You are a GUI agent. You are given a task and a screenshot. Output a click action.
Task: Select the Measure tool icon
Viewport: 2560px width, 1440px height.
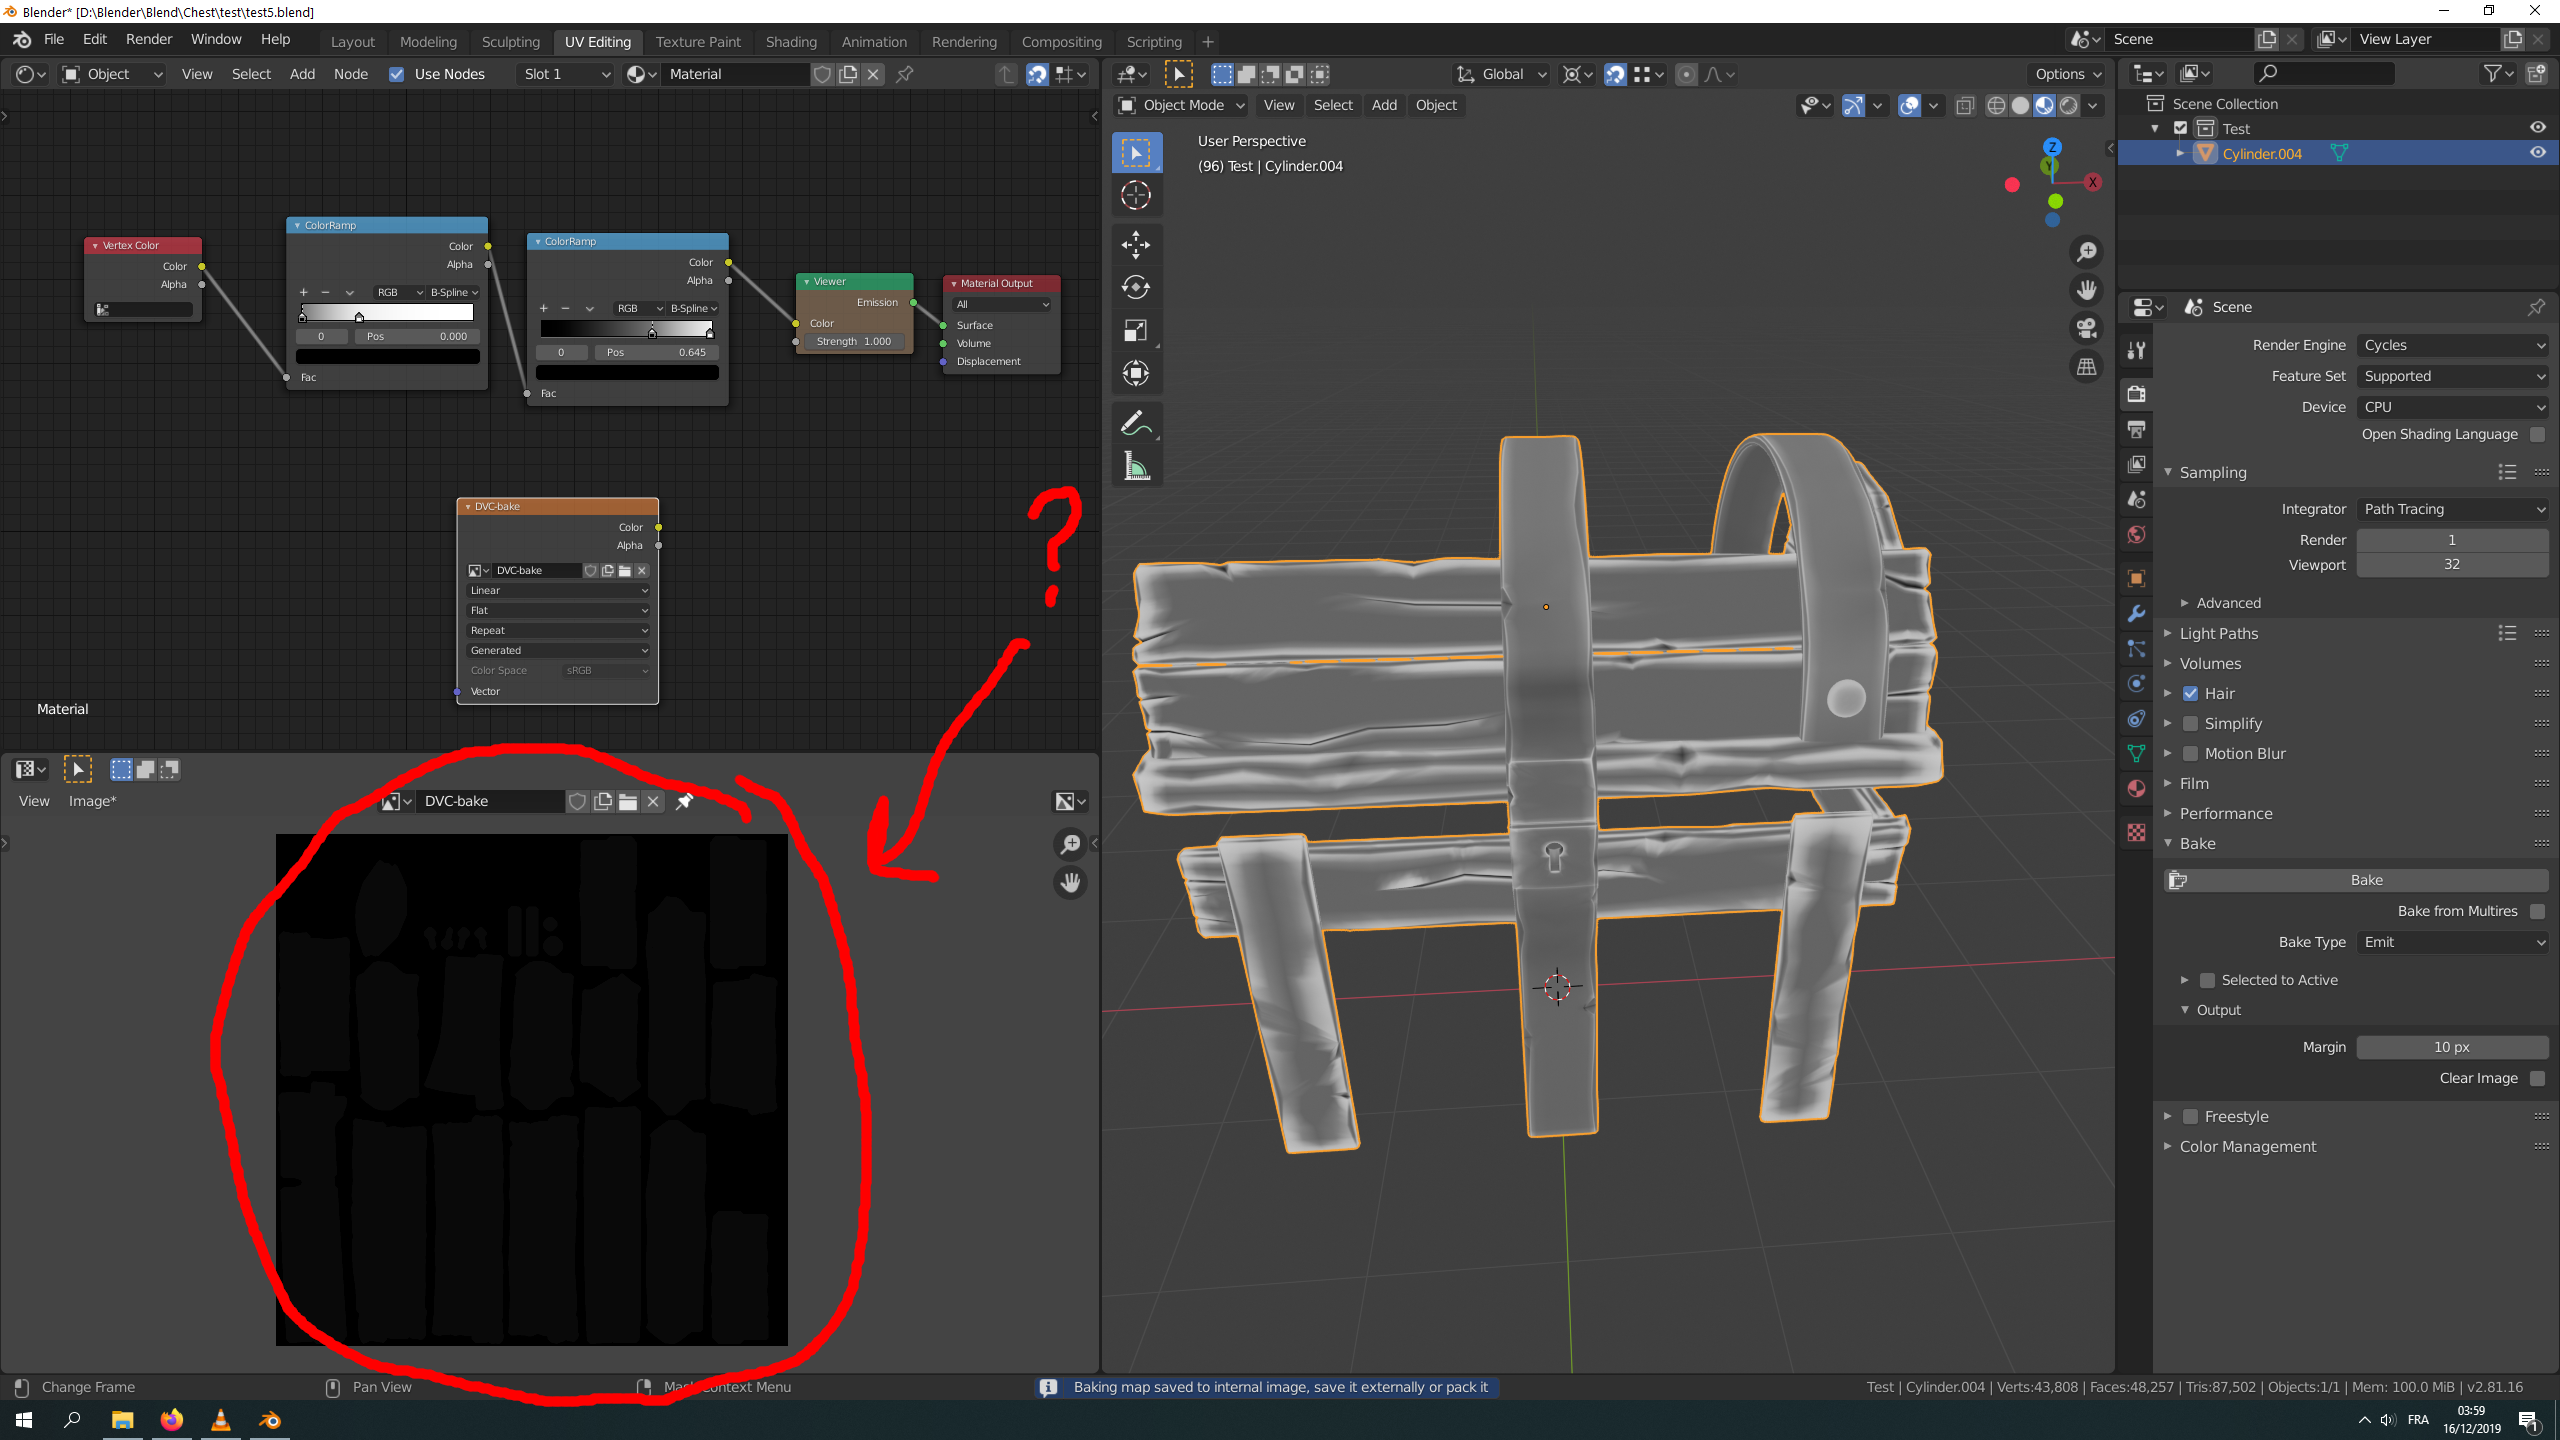pyautogui.click(x=1136, y=466)
